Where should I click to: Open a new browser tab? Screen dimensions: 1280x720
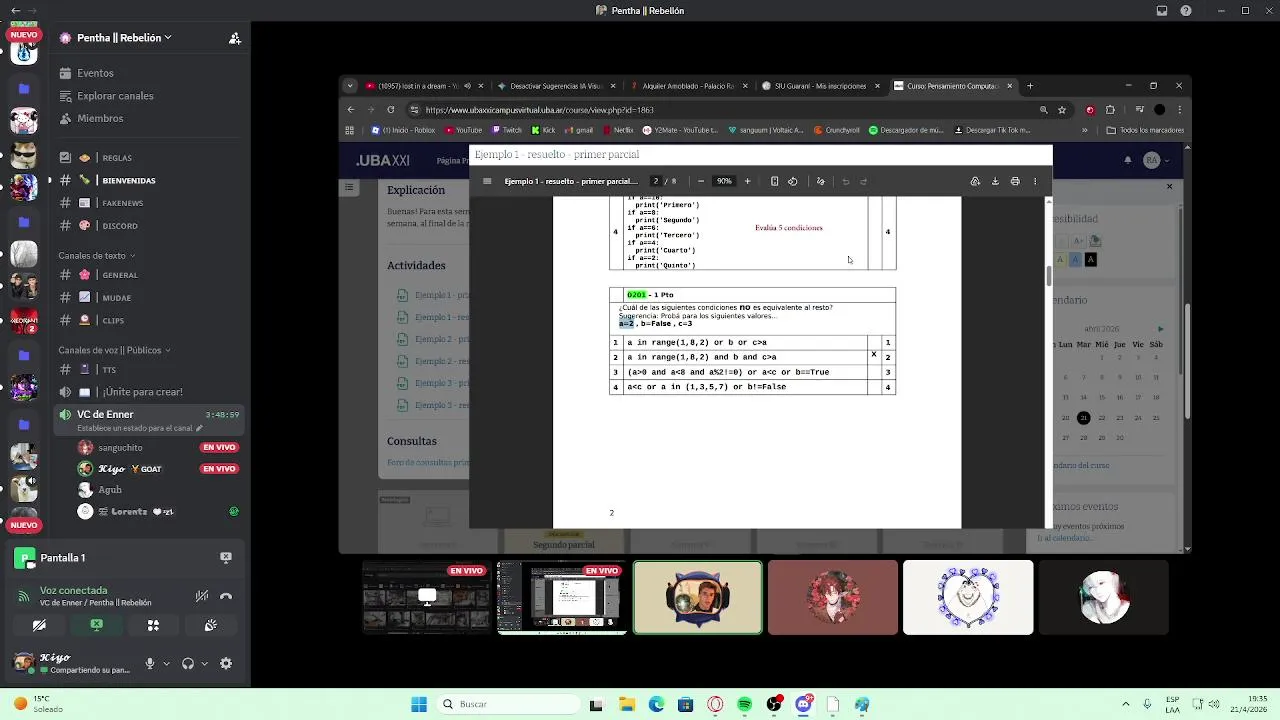click(1030, 86)
